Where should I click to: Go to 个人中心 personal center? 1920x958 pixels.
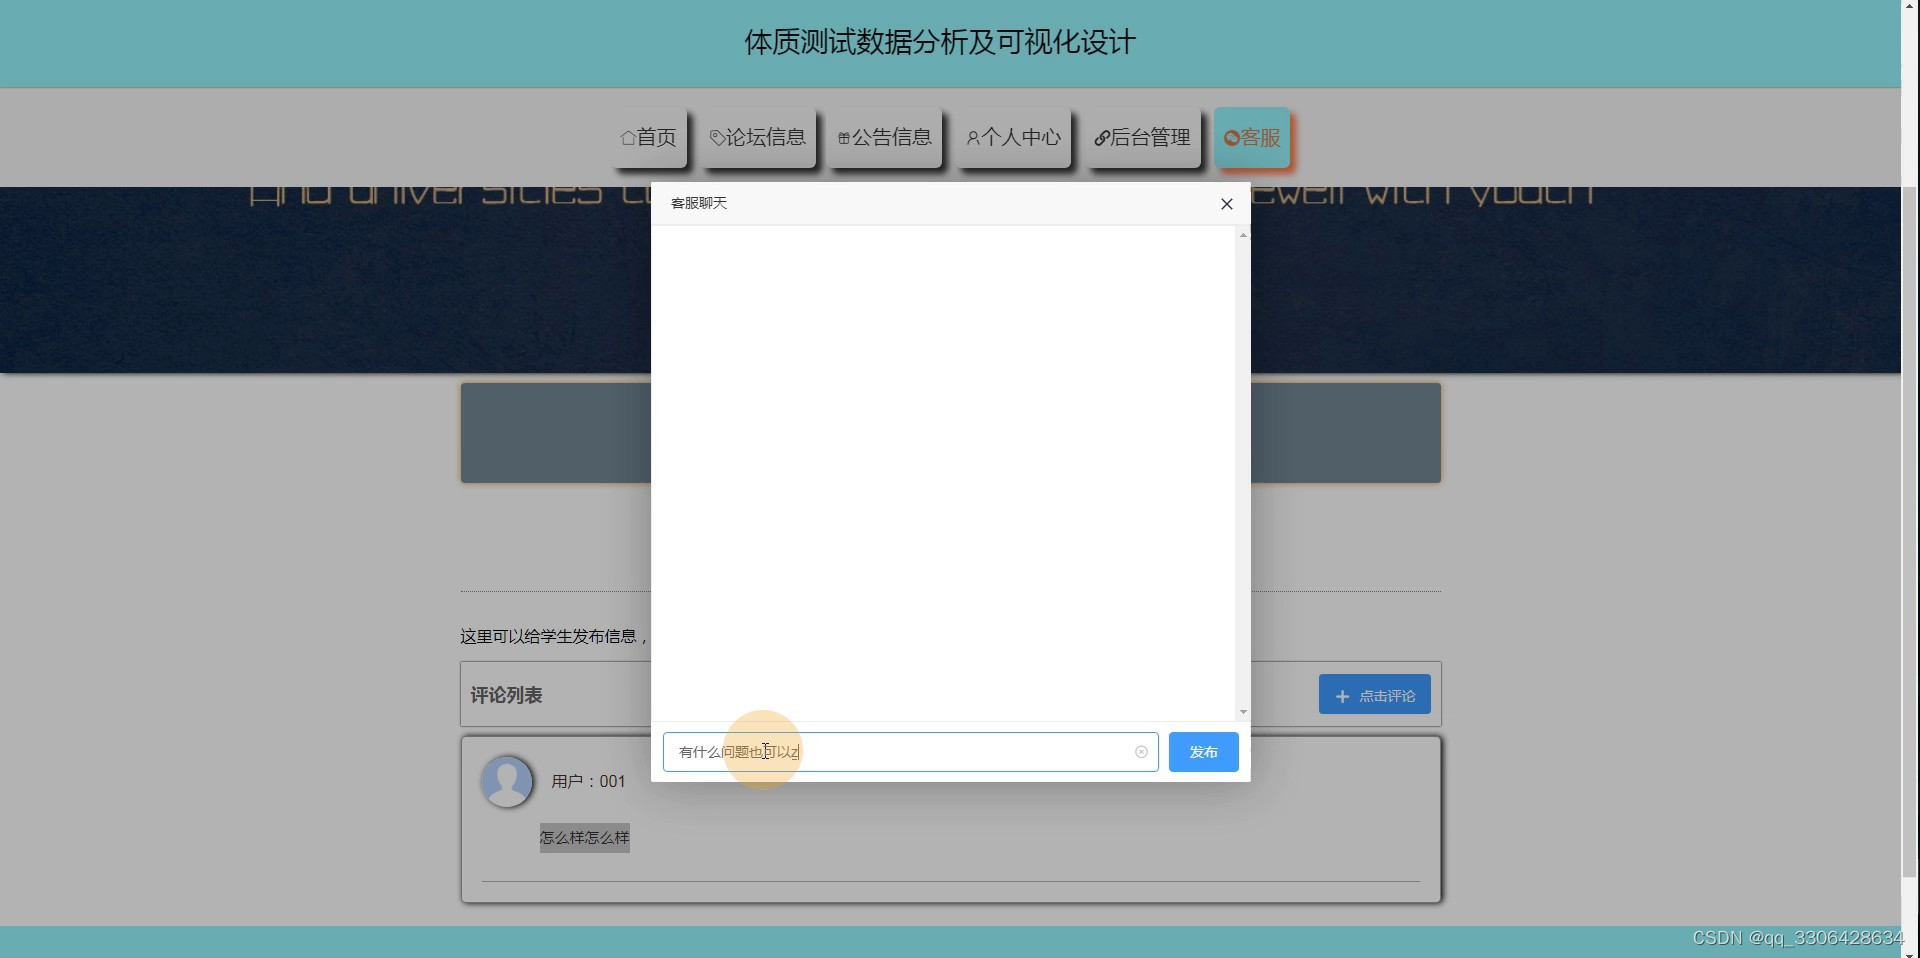pos(1014,137)
